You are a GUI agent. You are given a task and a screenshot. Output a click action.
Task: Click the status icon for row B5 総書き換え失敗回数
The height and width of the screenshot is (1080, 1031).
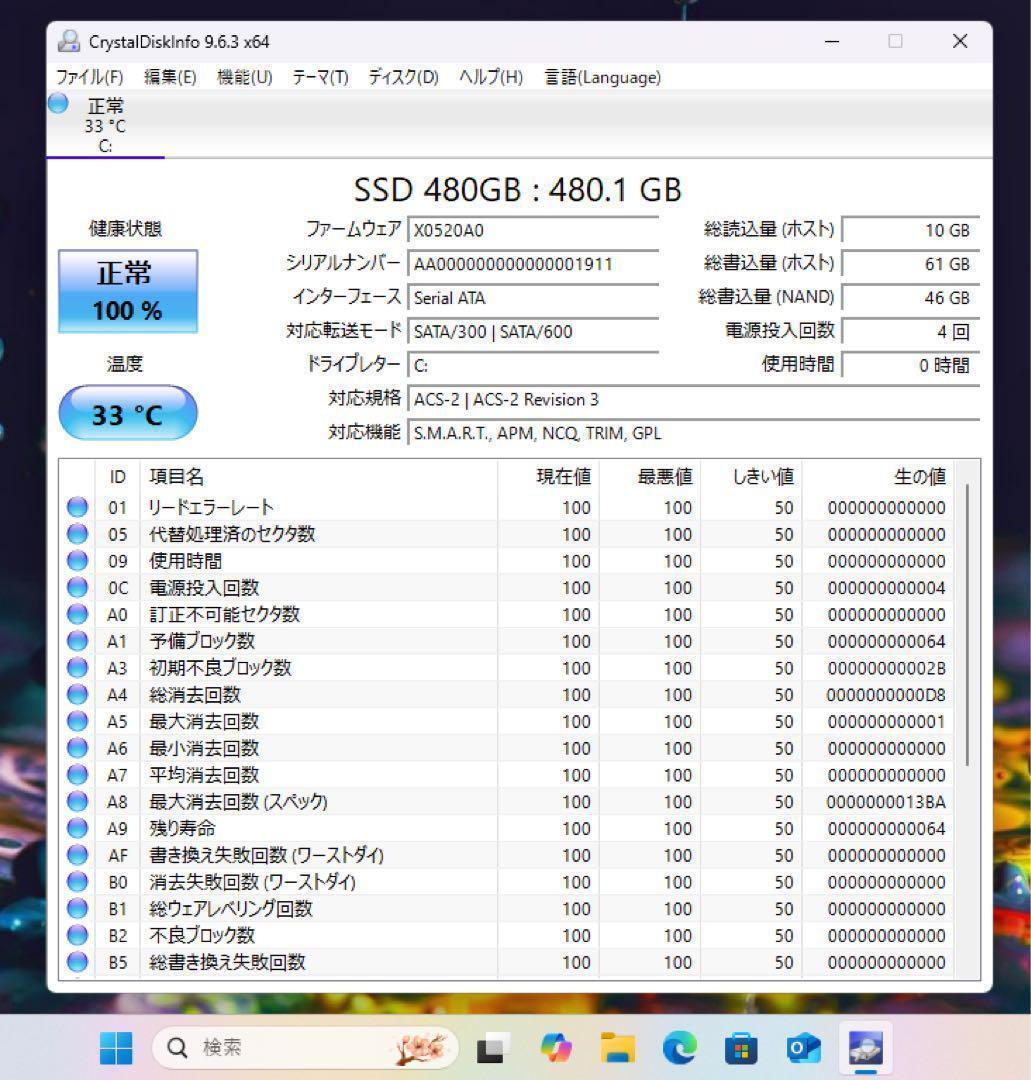pyautogui.click(x=77, y=962)
